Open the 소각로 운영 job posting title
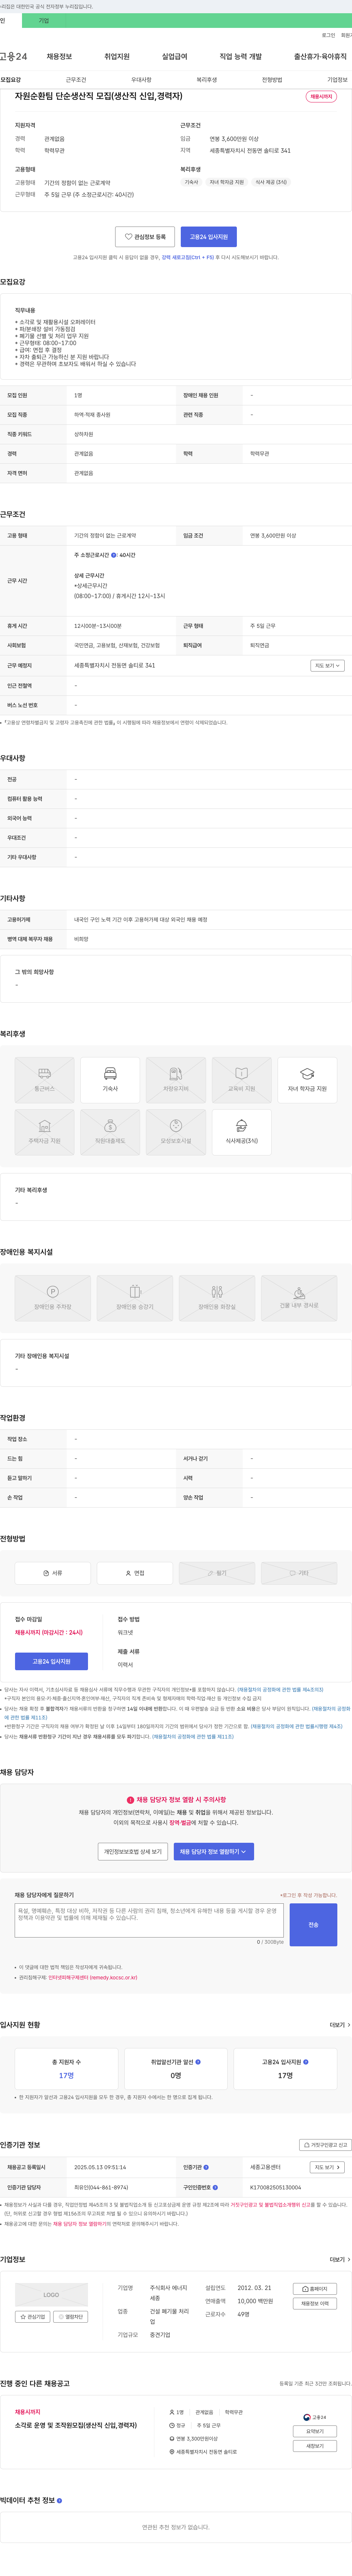The width and height of the screenshot is (352, 2576). [x=76, y=2425]
